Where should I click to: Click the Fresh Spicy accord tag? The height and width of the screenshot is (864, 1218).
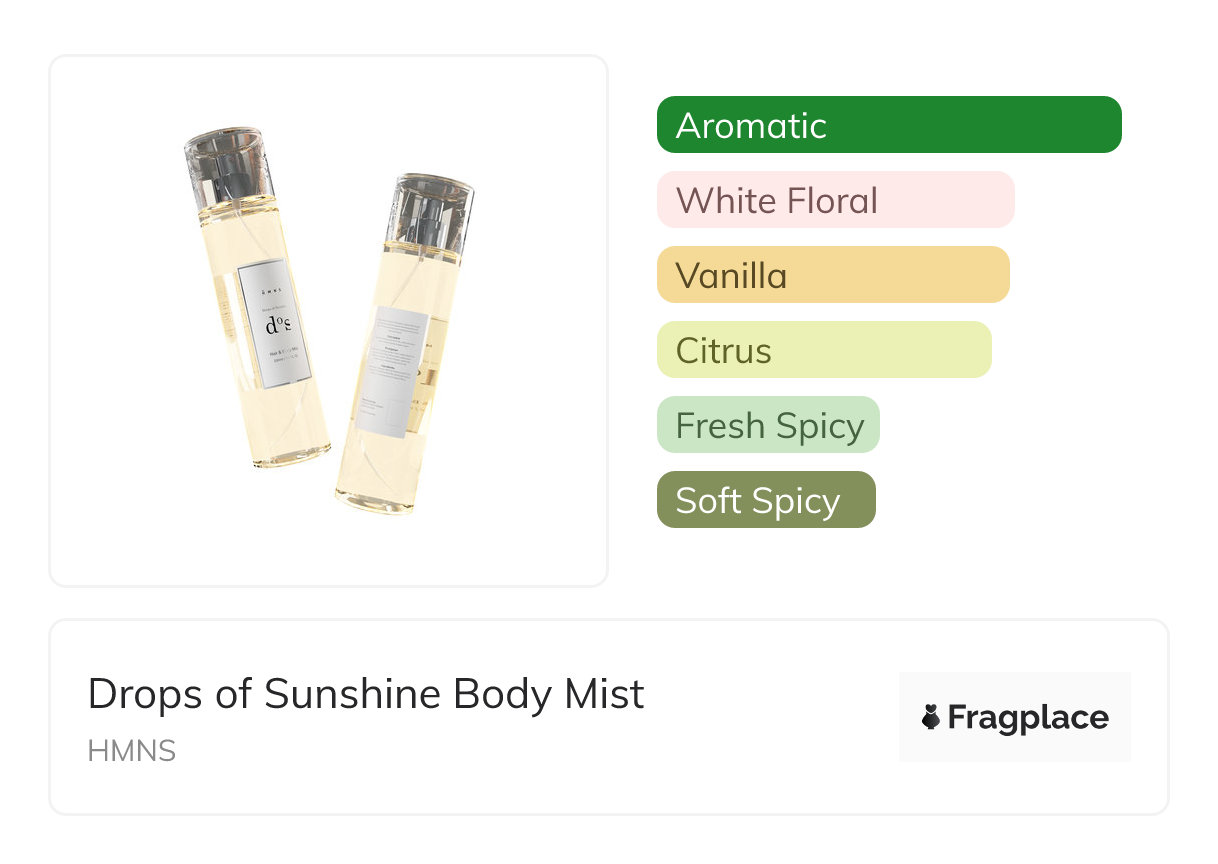[768, 425]
